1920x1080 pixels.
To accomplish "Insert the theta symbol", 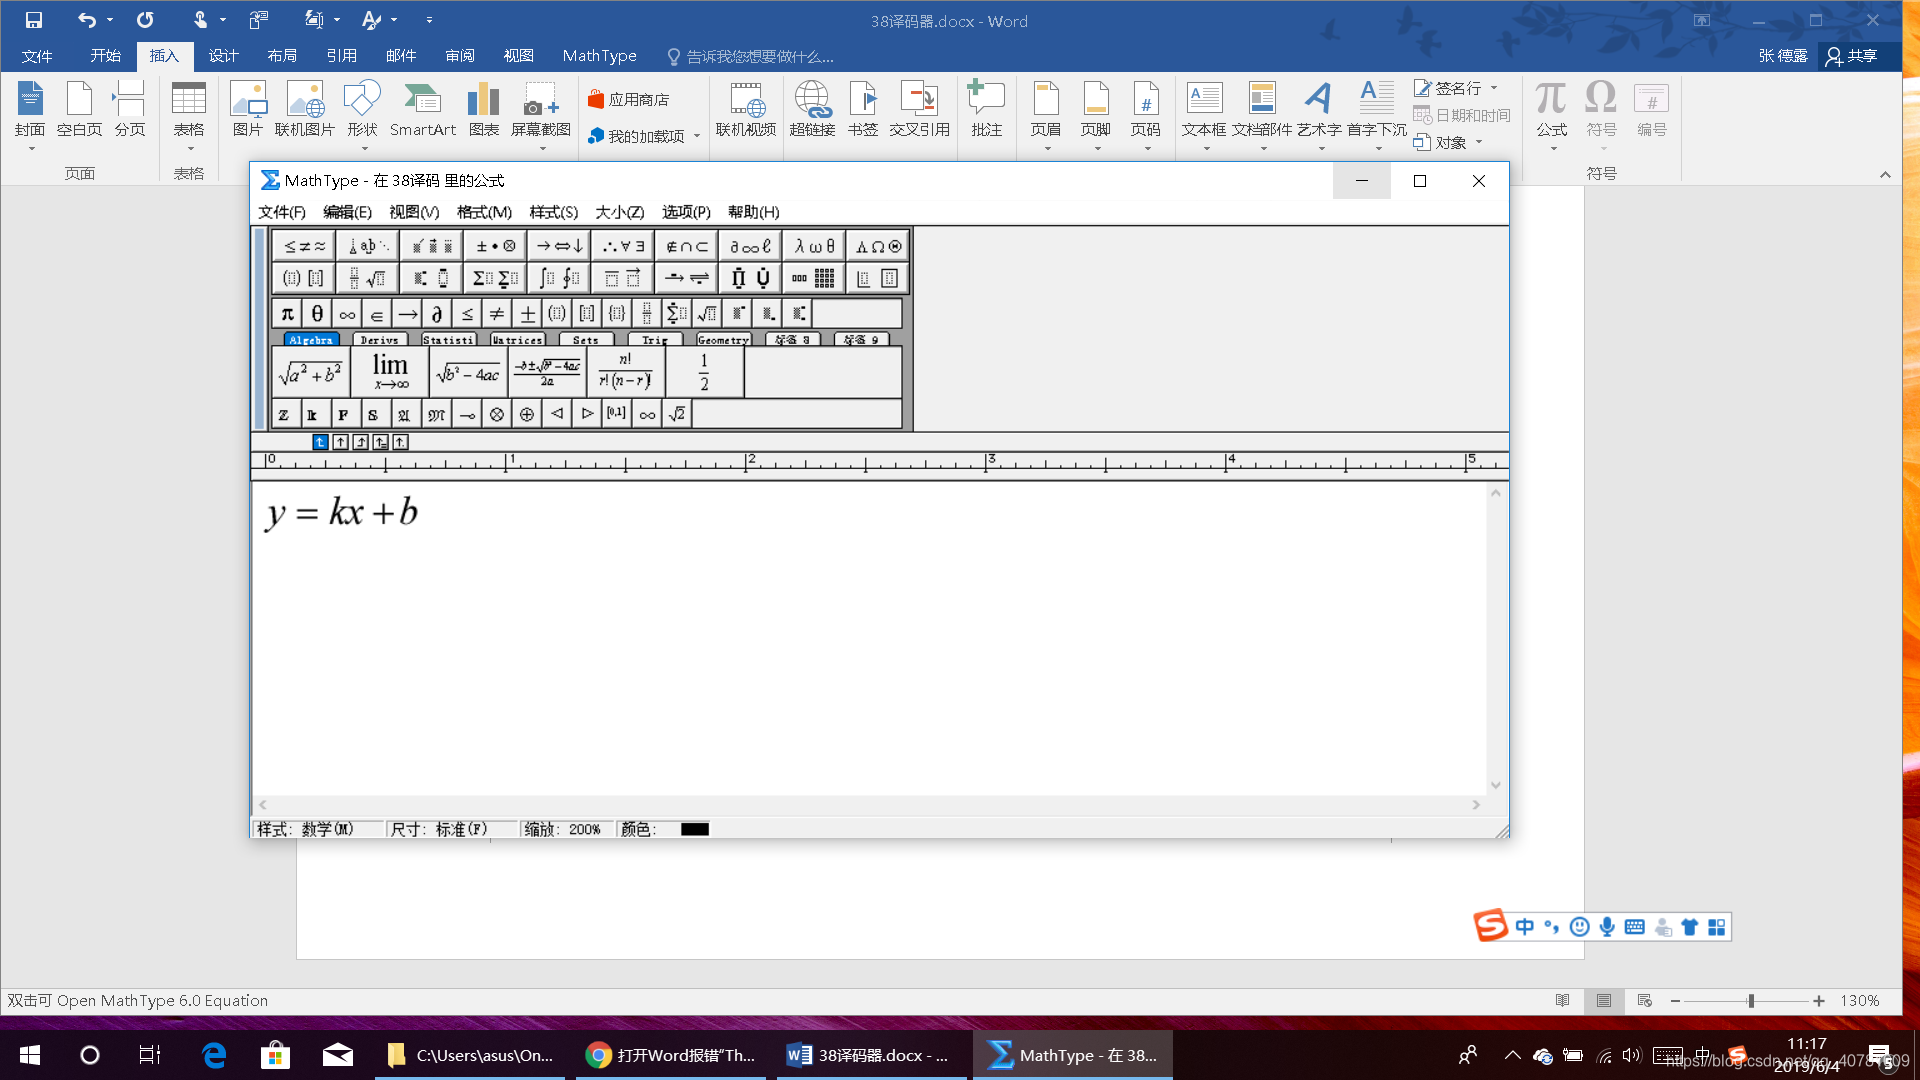I will (x=317, y=314).
